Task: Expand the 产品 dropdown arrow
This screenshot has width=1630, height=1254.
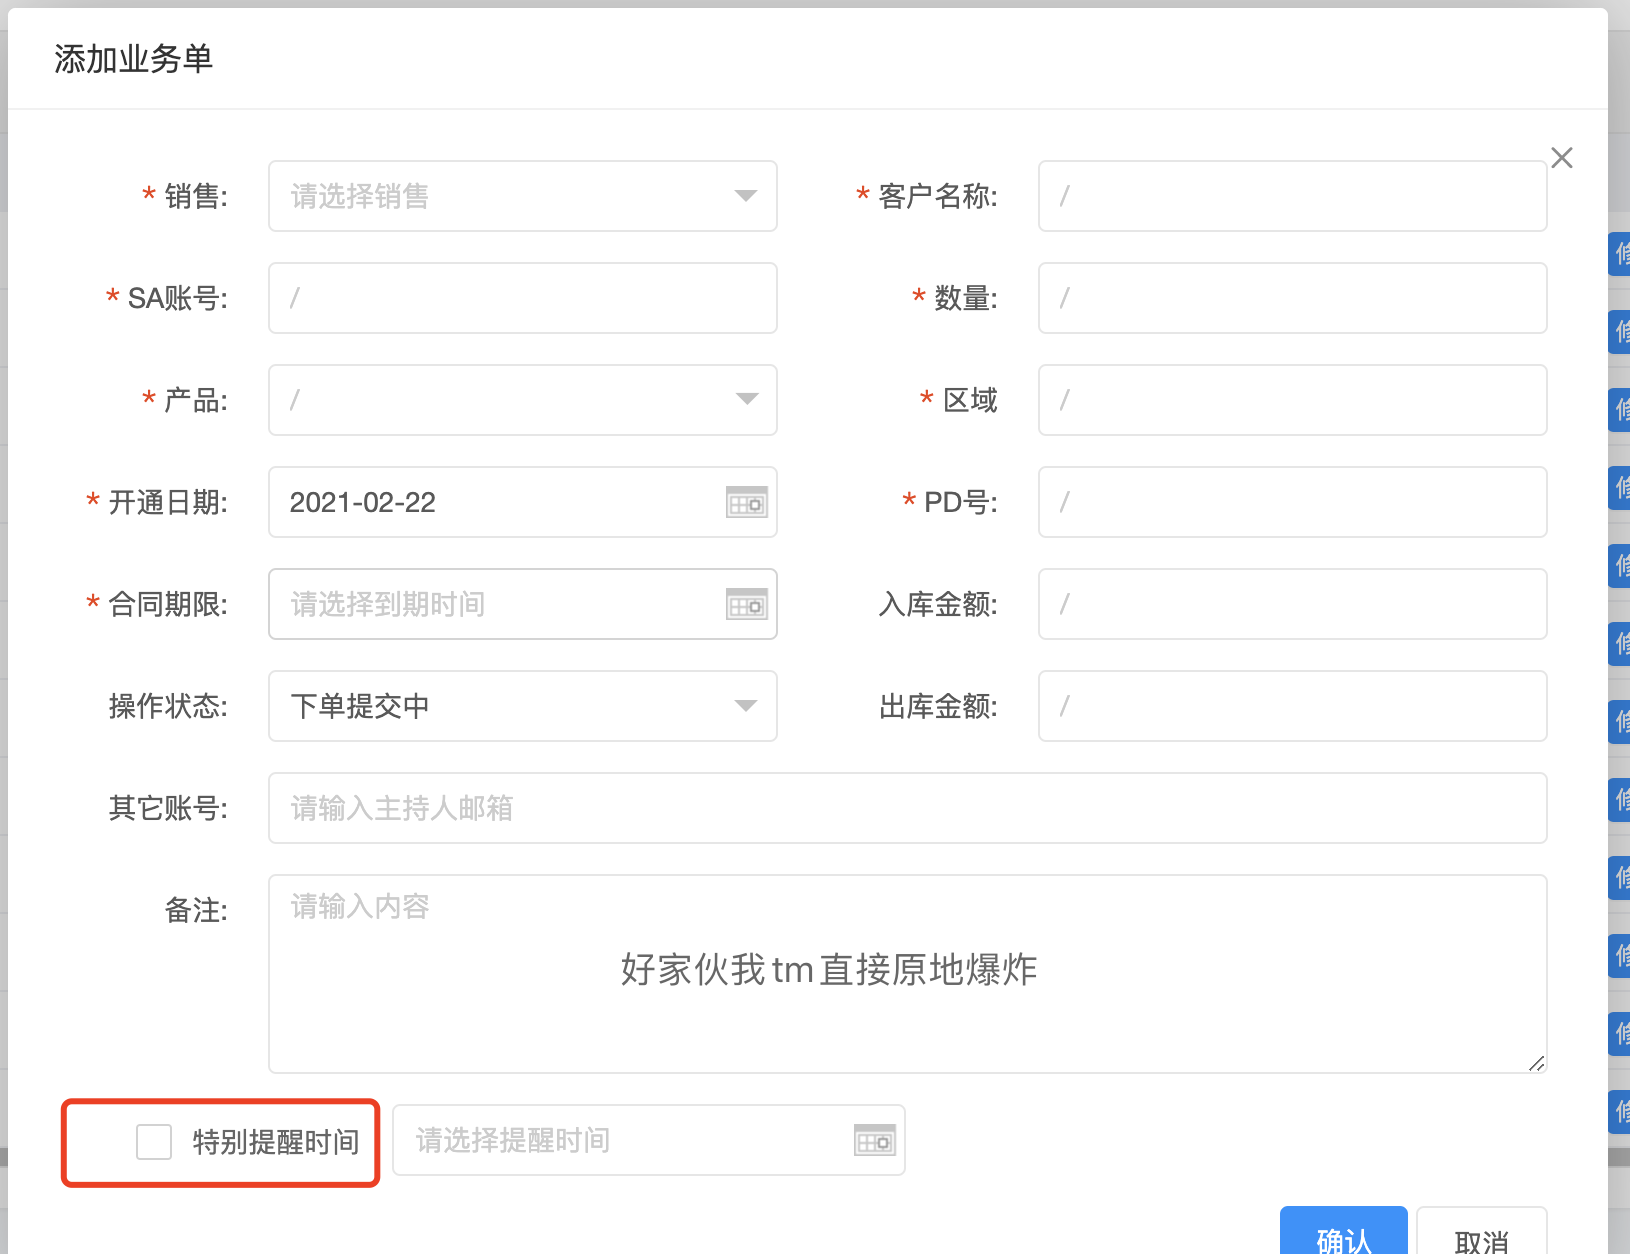Action: coord(746,399)
